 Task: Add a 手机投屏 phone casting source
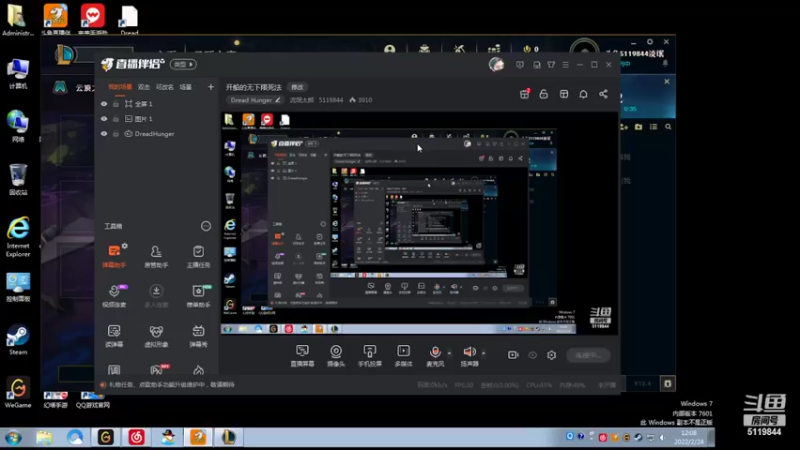[x=370, y=356]
